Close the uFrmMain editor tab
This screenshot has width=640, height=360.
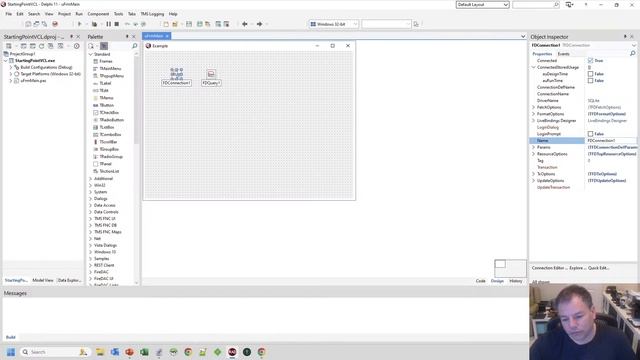pyautogui.click(x=167, y=36)
